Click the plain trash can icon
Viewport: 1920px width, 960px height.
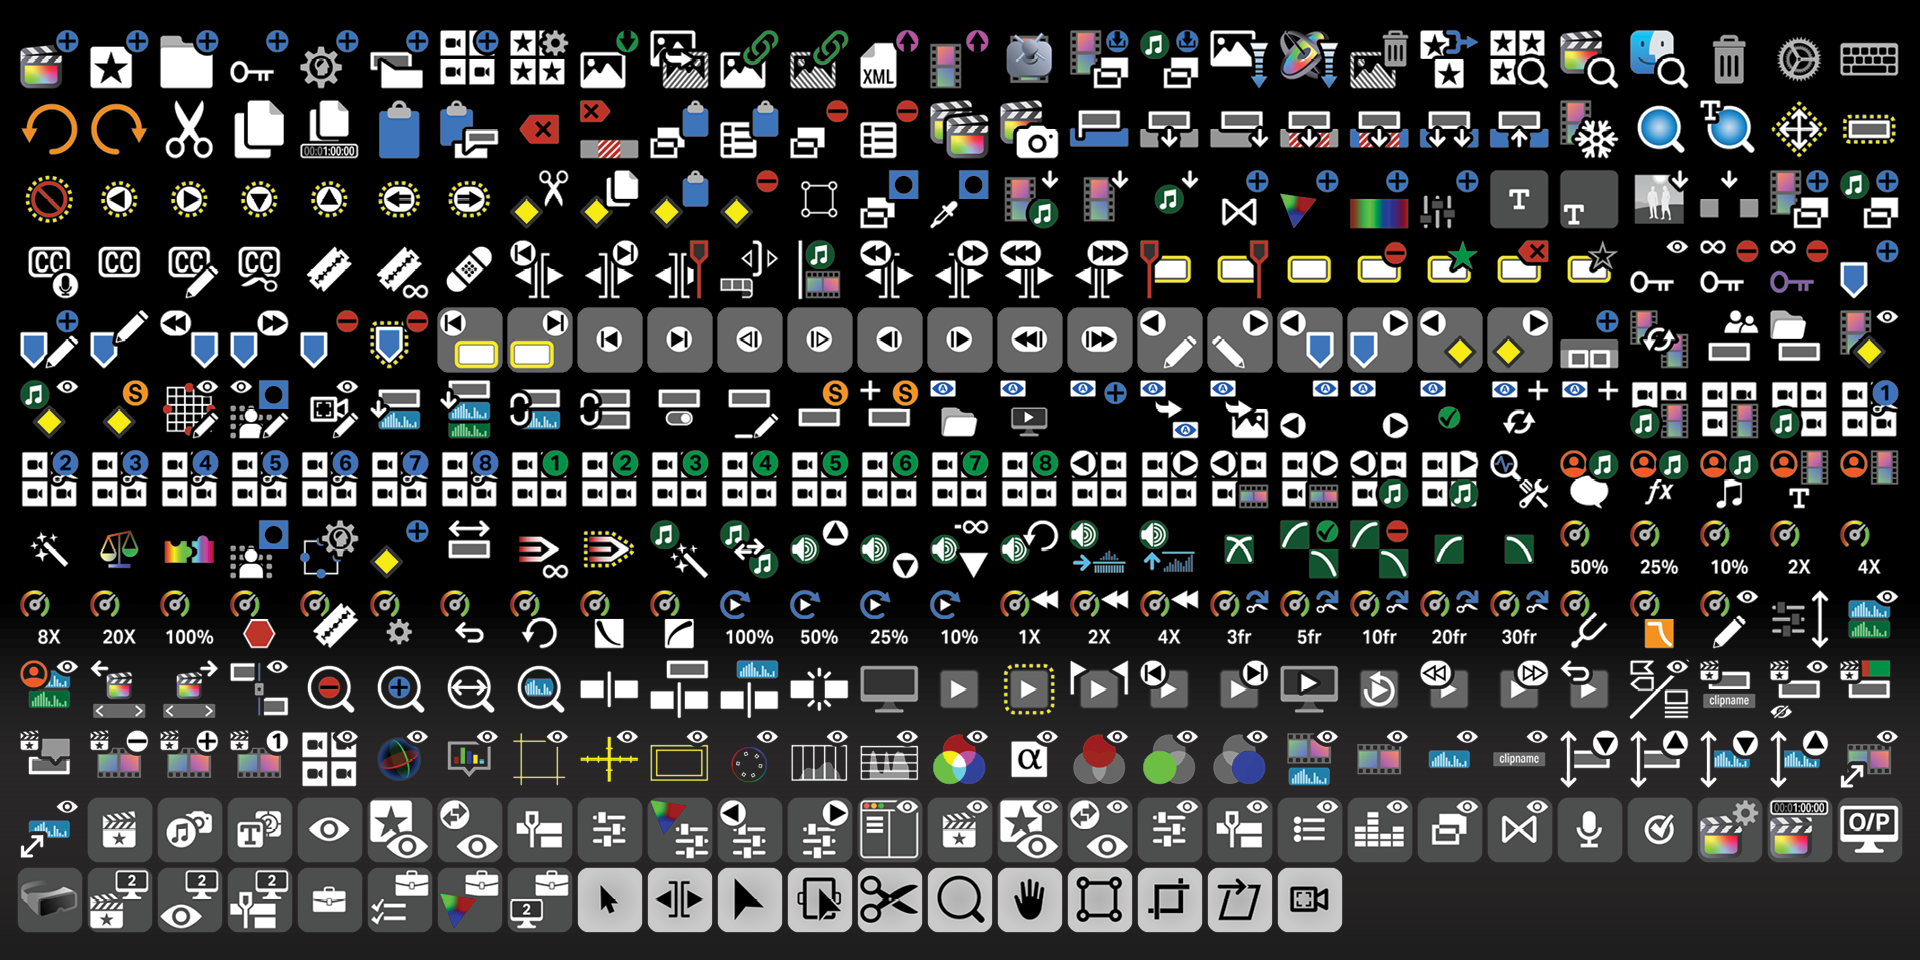click(1728, 60)
